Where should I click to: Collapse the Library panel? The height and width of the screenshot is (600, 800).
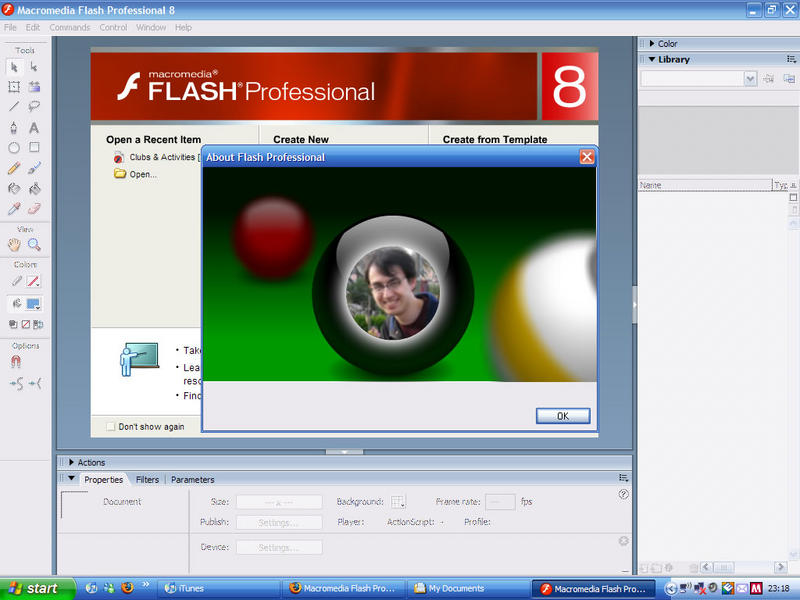coord(652,59)
